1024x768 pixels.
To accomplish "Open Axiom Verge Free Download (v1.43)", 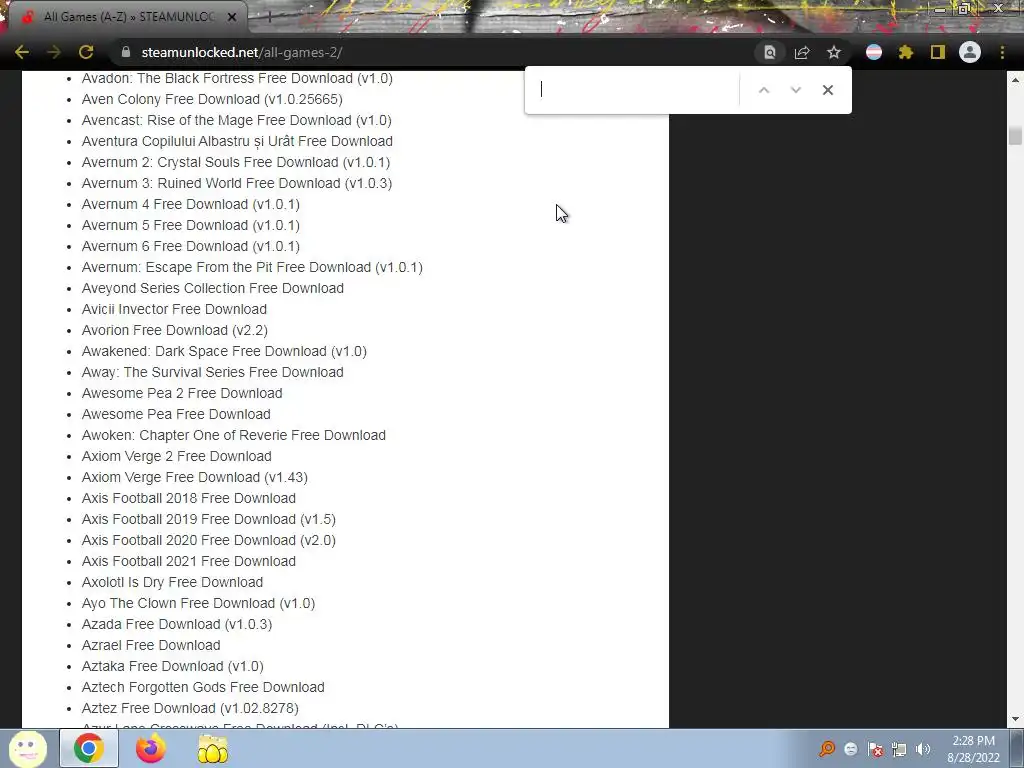I will pos(195,477).
